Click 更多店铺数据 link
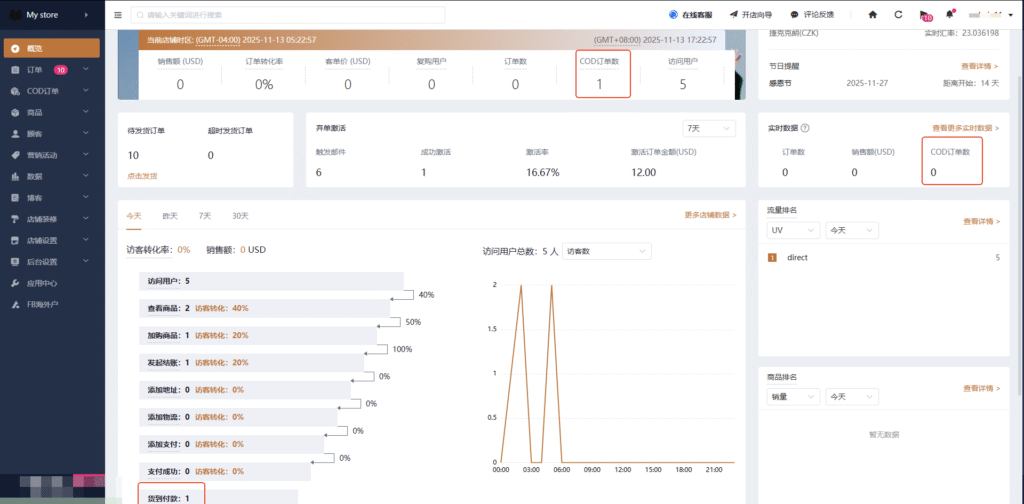This screenshot has height=504, width=1024. coord(710,215)
